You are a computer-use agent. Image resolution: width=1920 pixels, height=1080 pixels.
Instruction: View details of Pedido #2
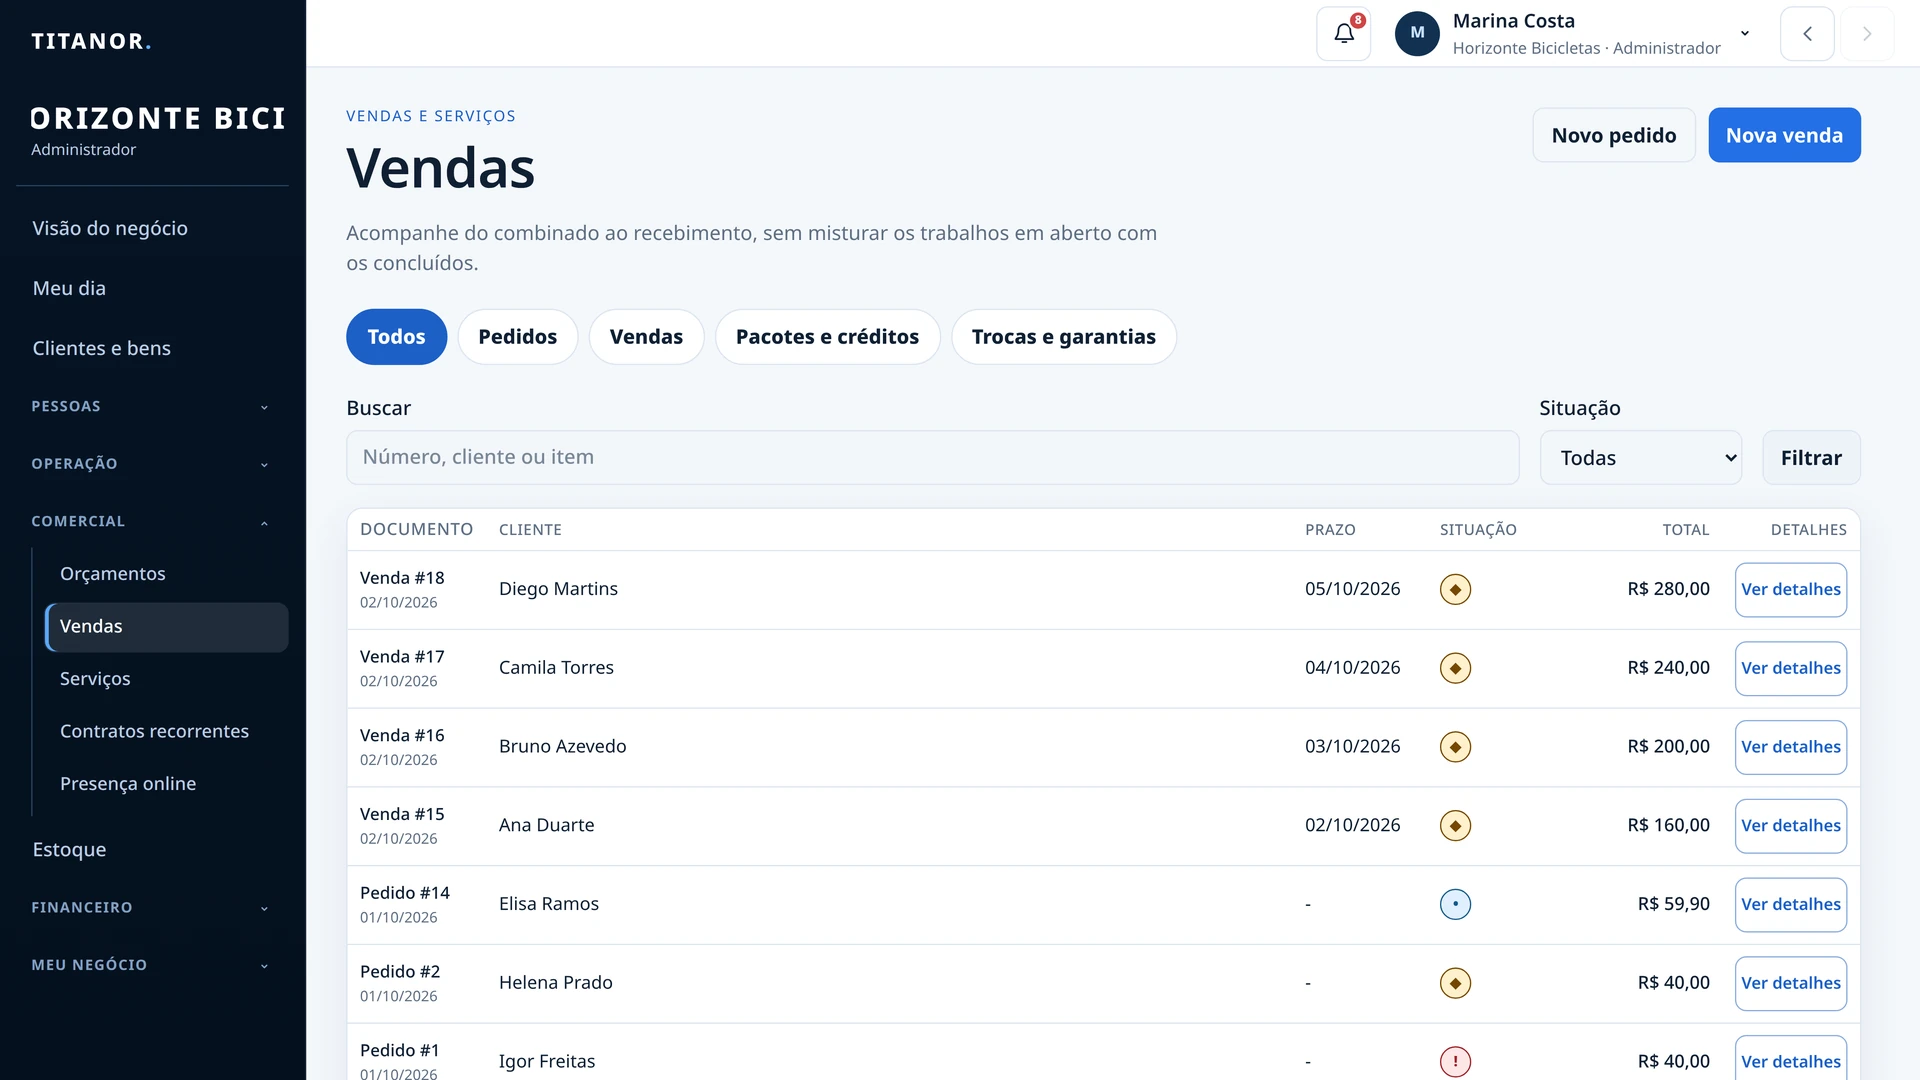1790,984
